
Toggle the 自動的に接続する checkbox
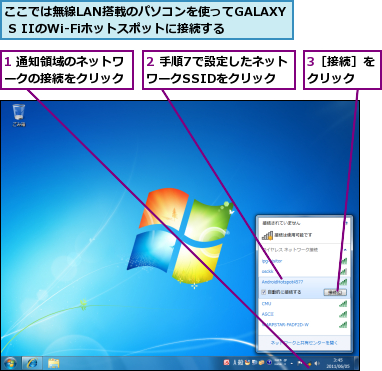[x=264, y=292]
